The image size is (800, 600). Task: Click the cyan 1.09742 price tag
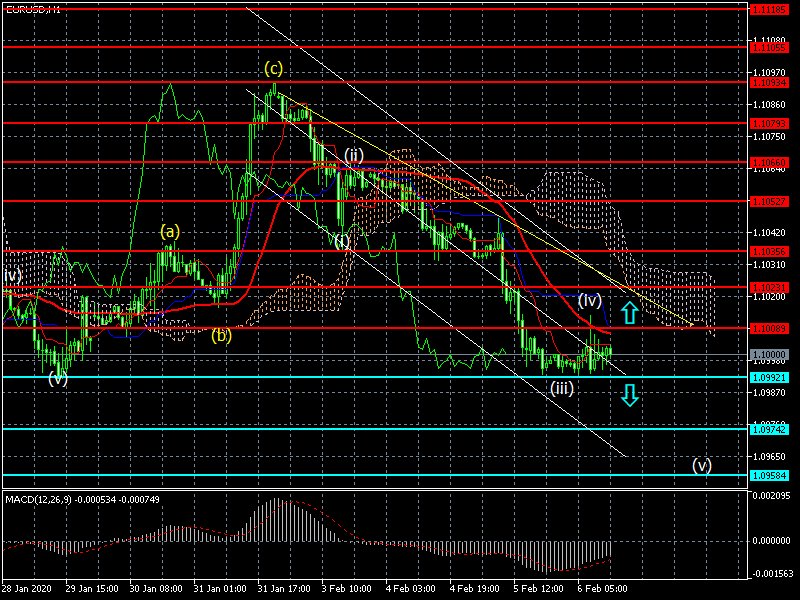pyautogui.click(x=769, y=430)
